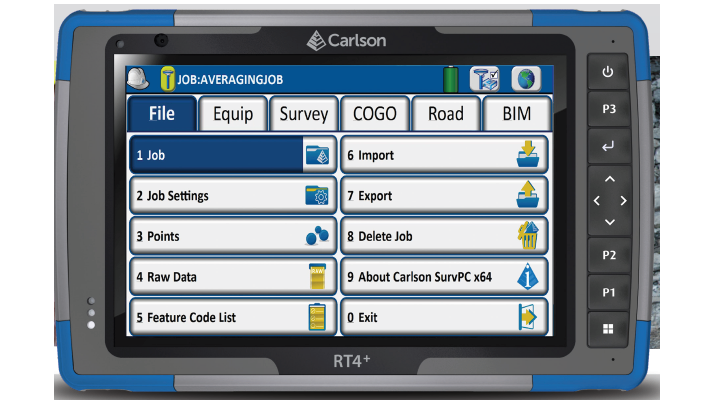Viewport: 712px width, 401px height.
Task: Tap the hardware up arrow key
Action: click(x=610, y=179)
